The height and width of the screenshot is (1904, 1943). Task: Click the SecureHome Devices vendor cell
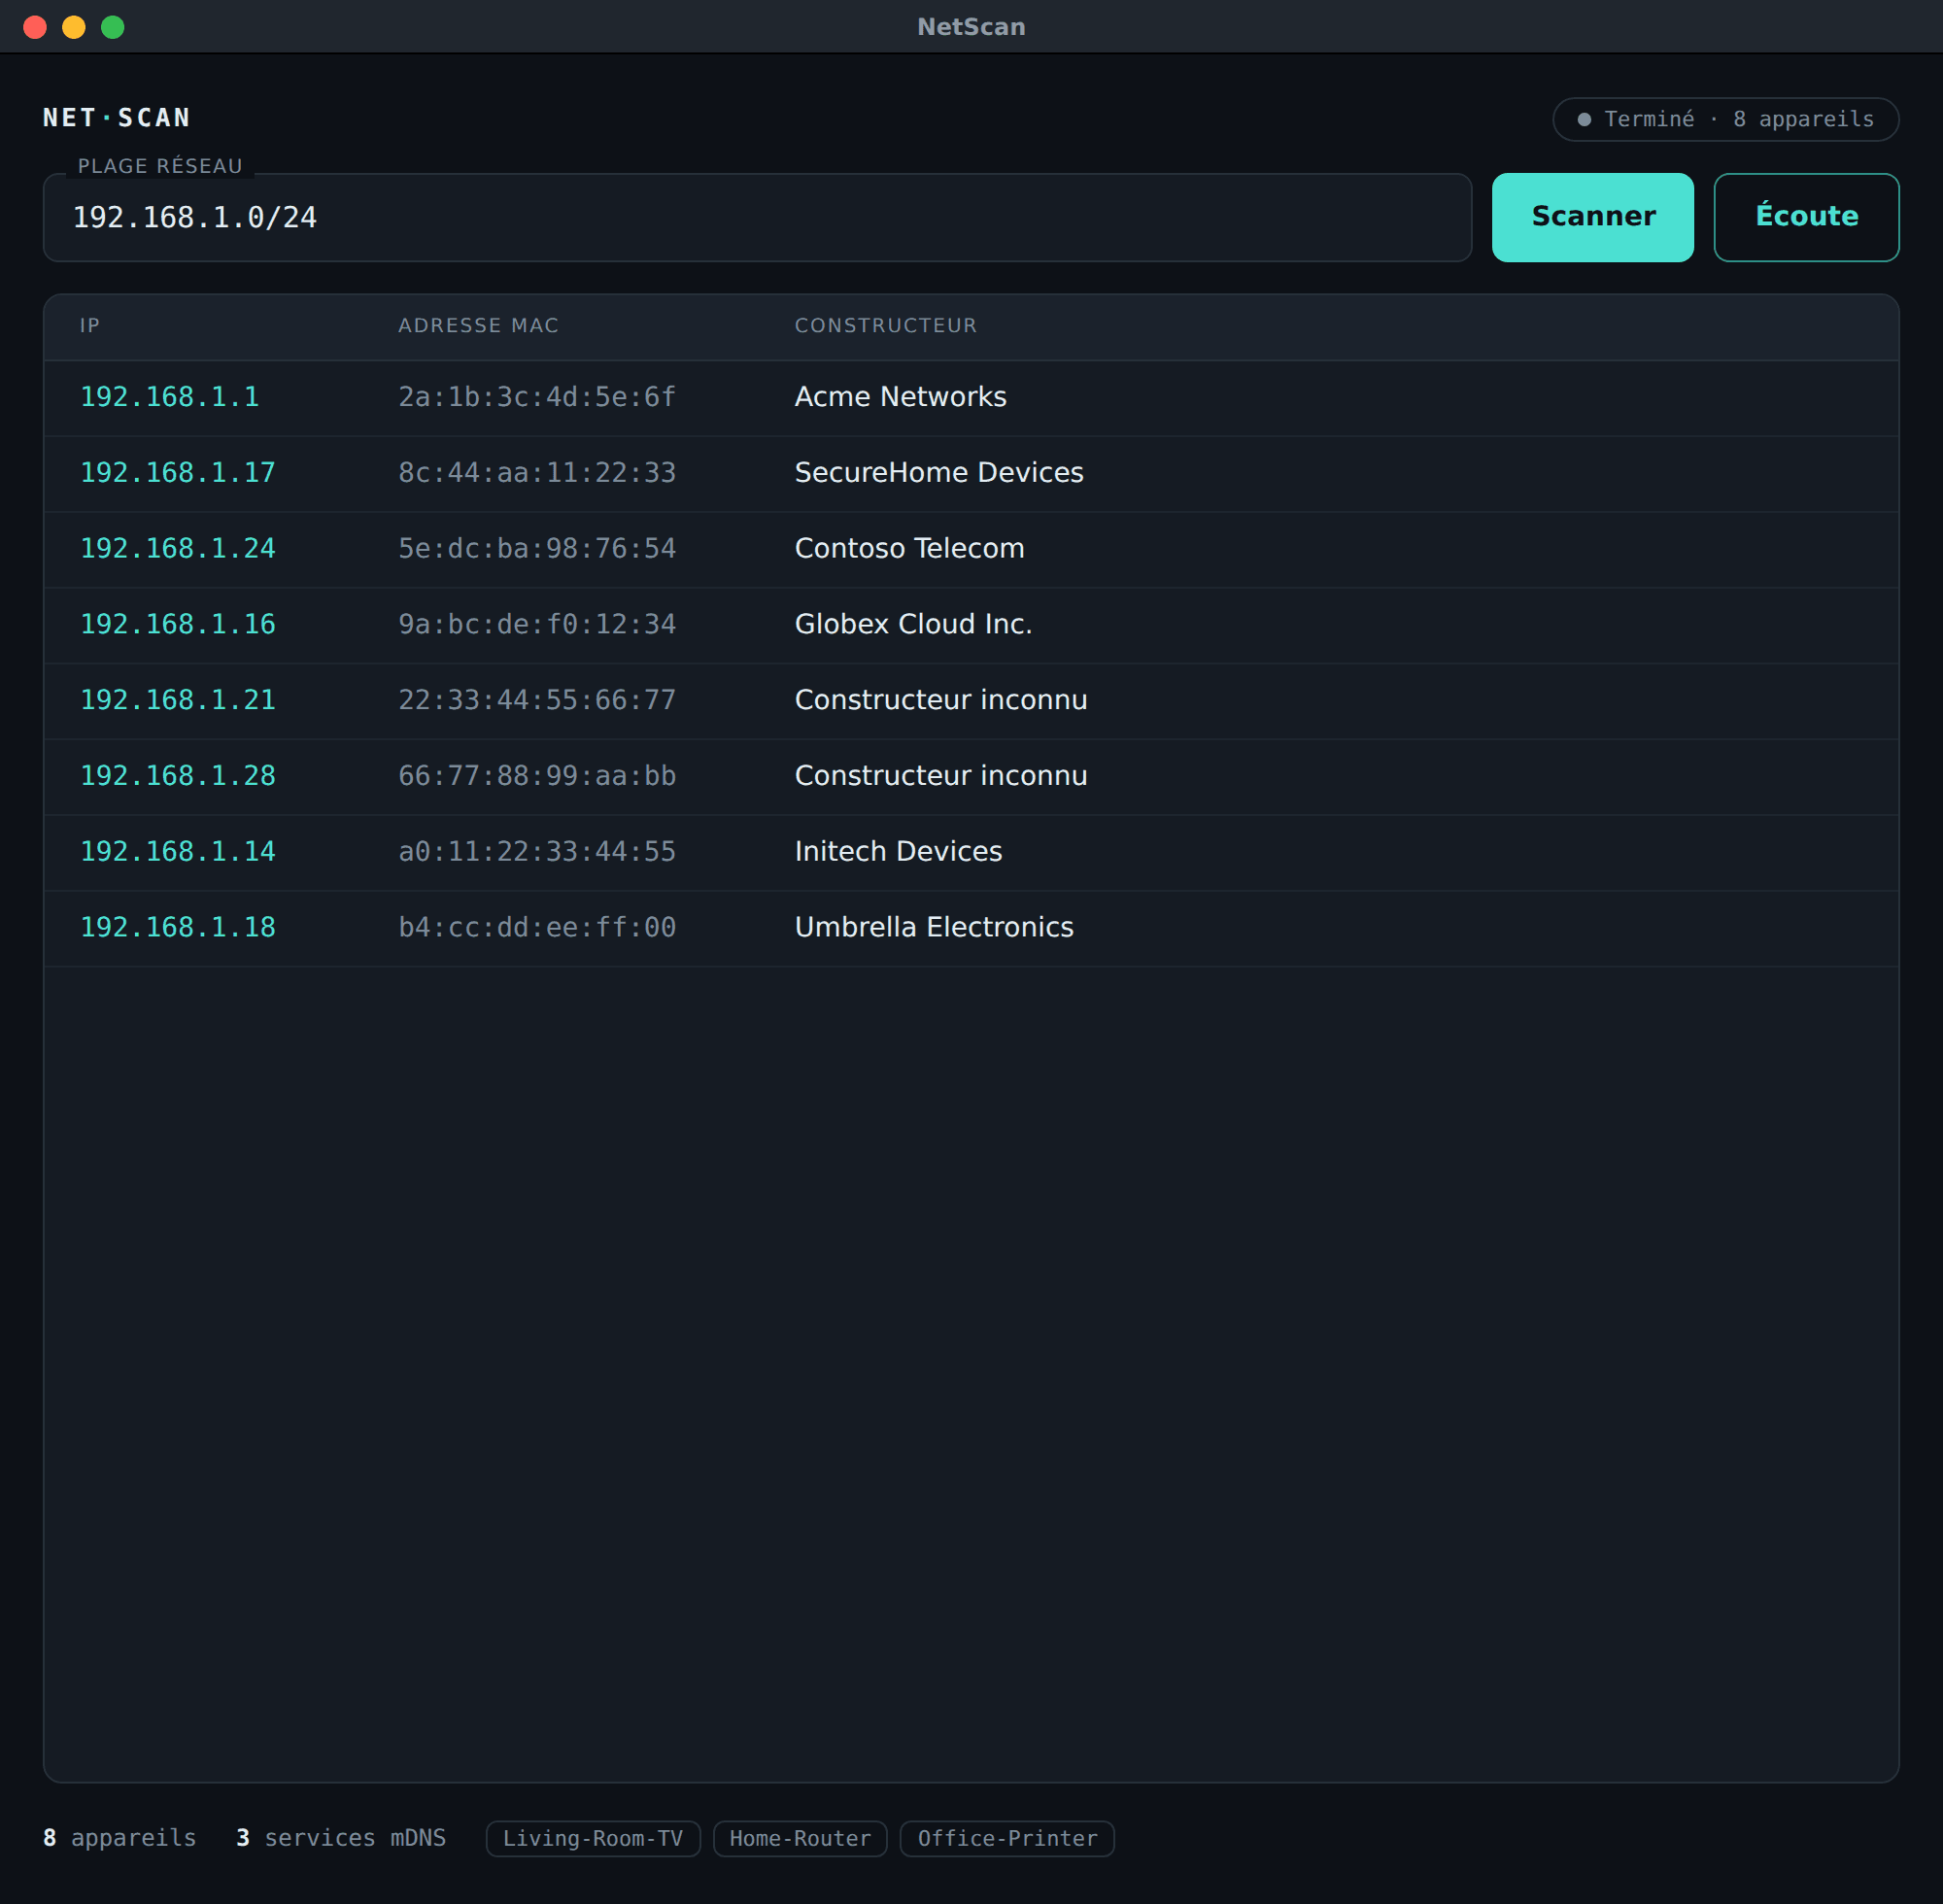(939, 473)
